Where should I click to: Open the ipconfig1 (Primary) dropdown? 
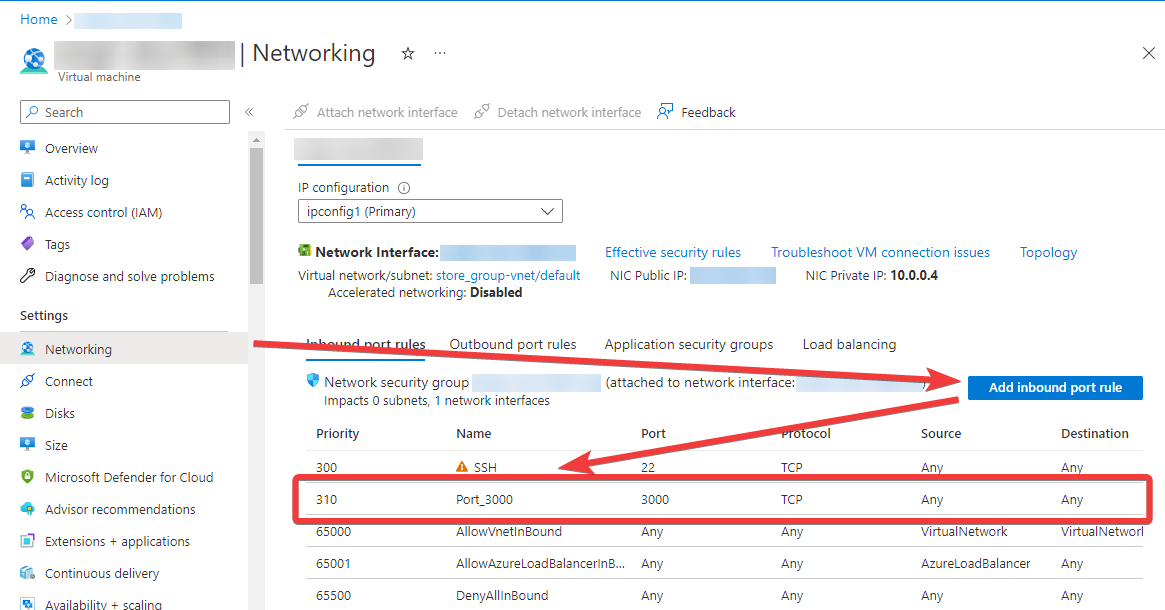[x=430, y=211]
